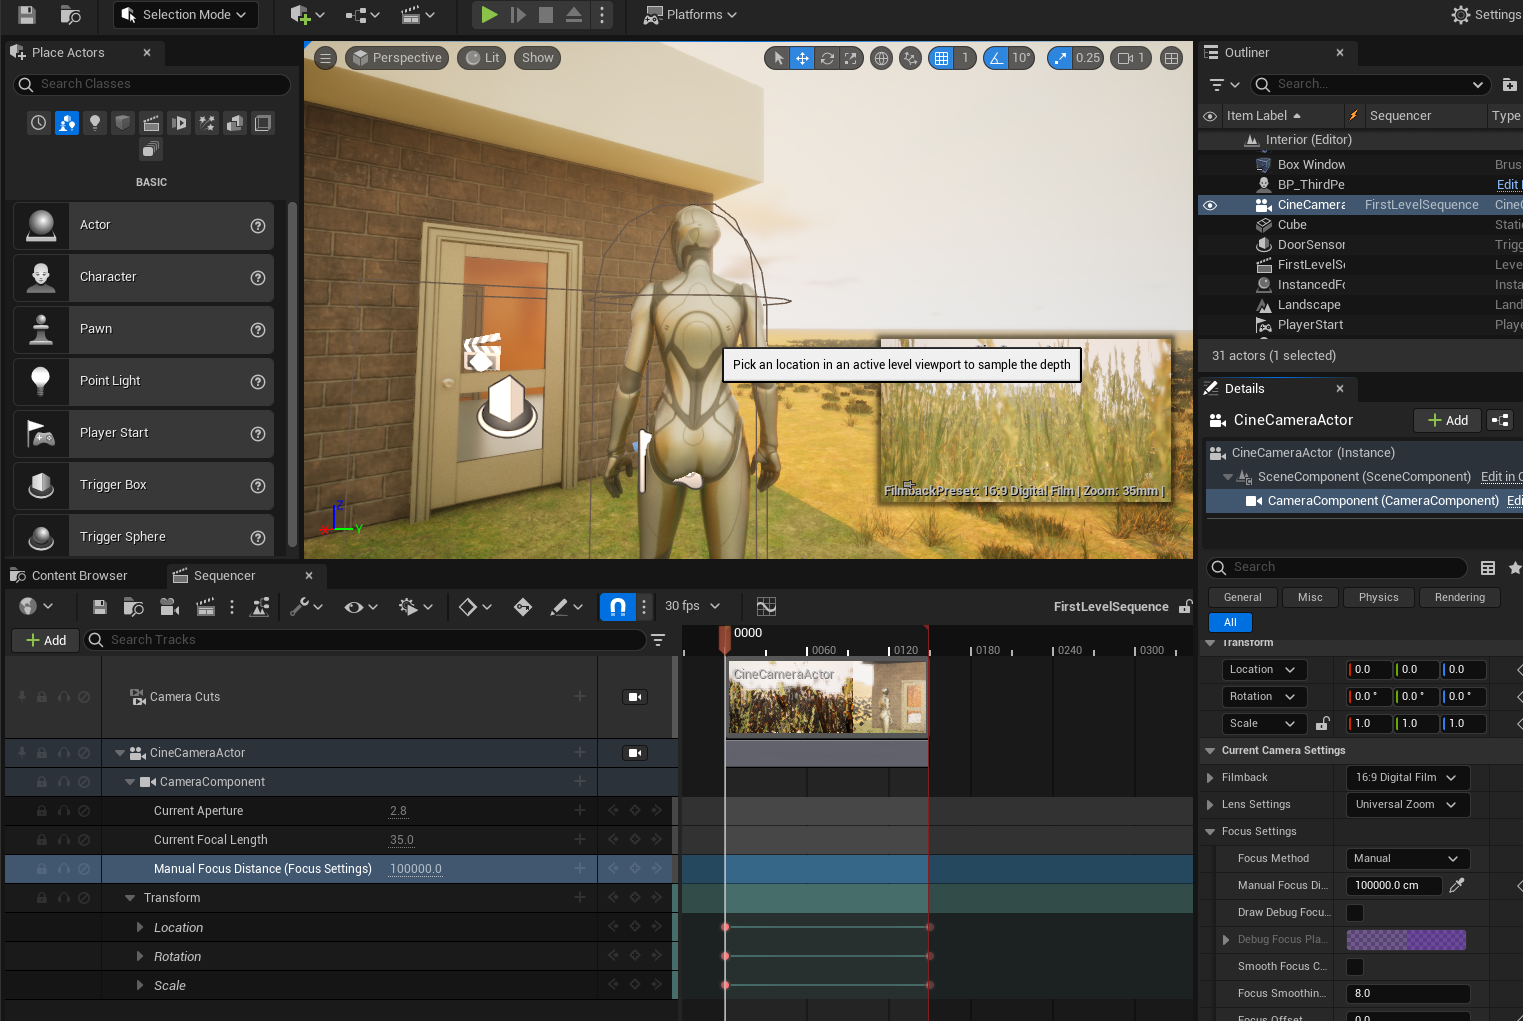Save the current level using the floppy icon
This screenshot has height=1021, width=1523.
pos(27,14)
